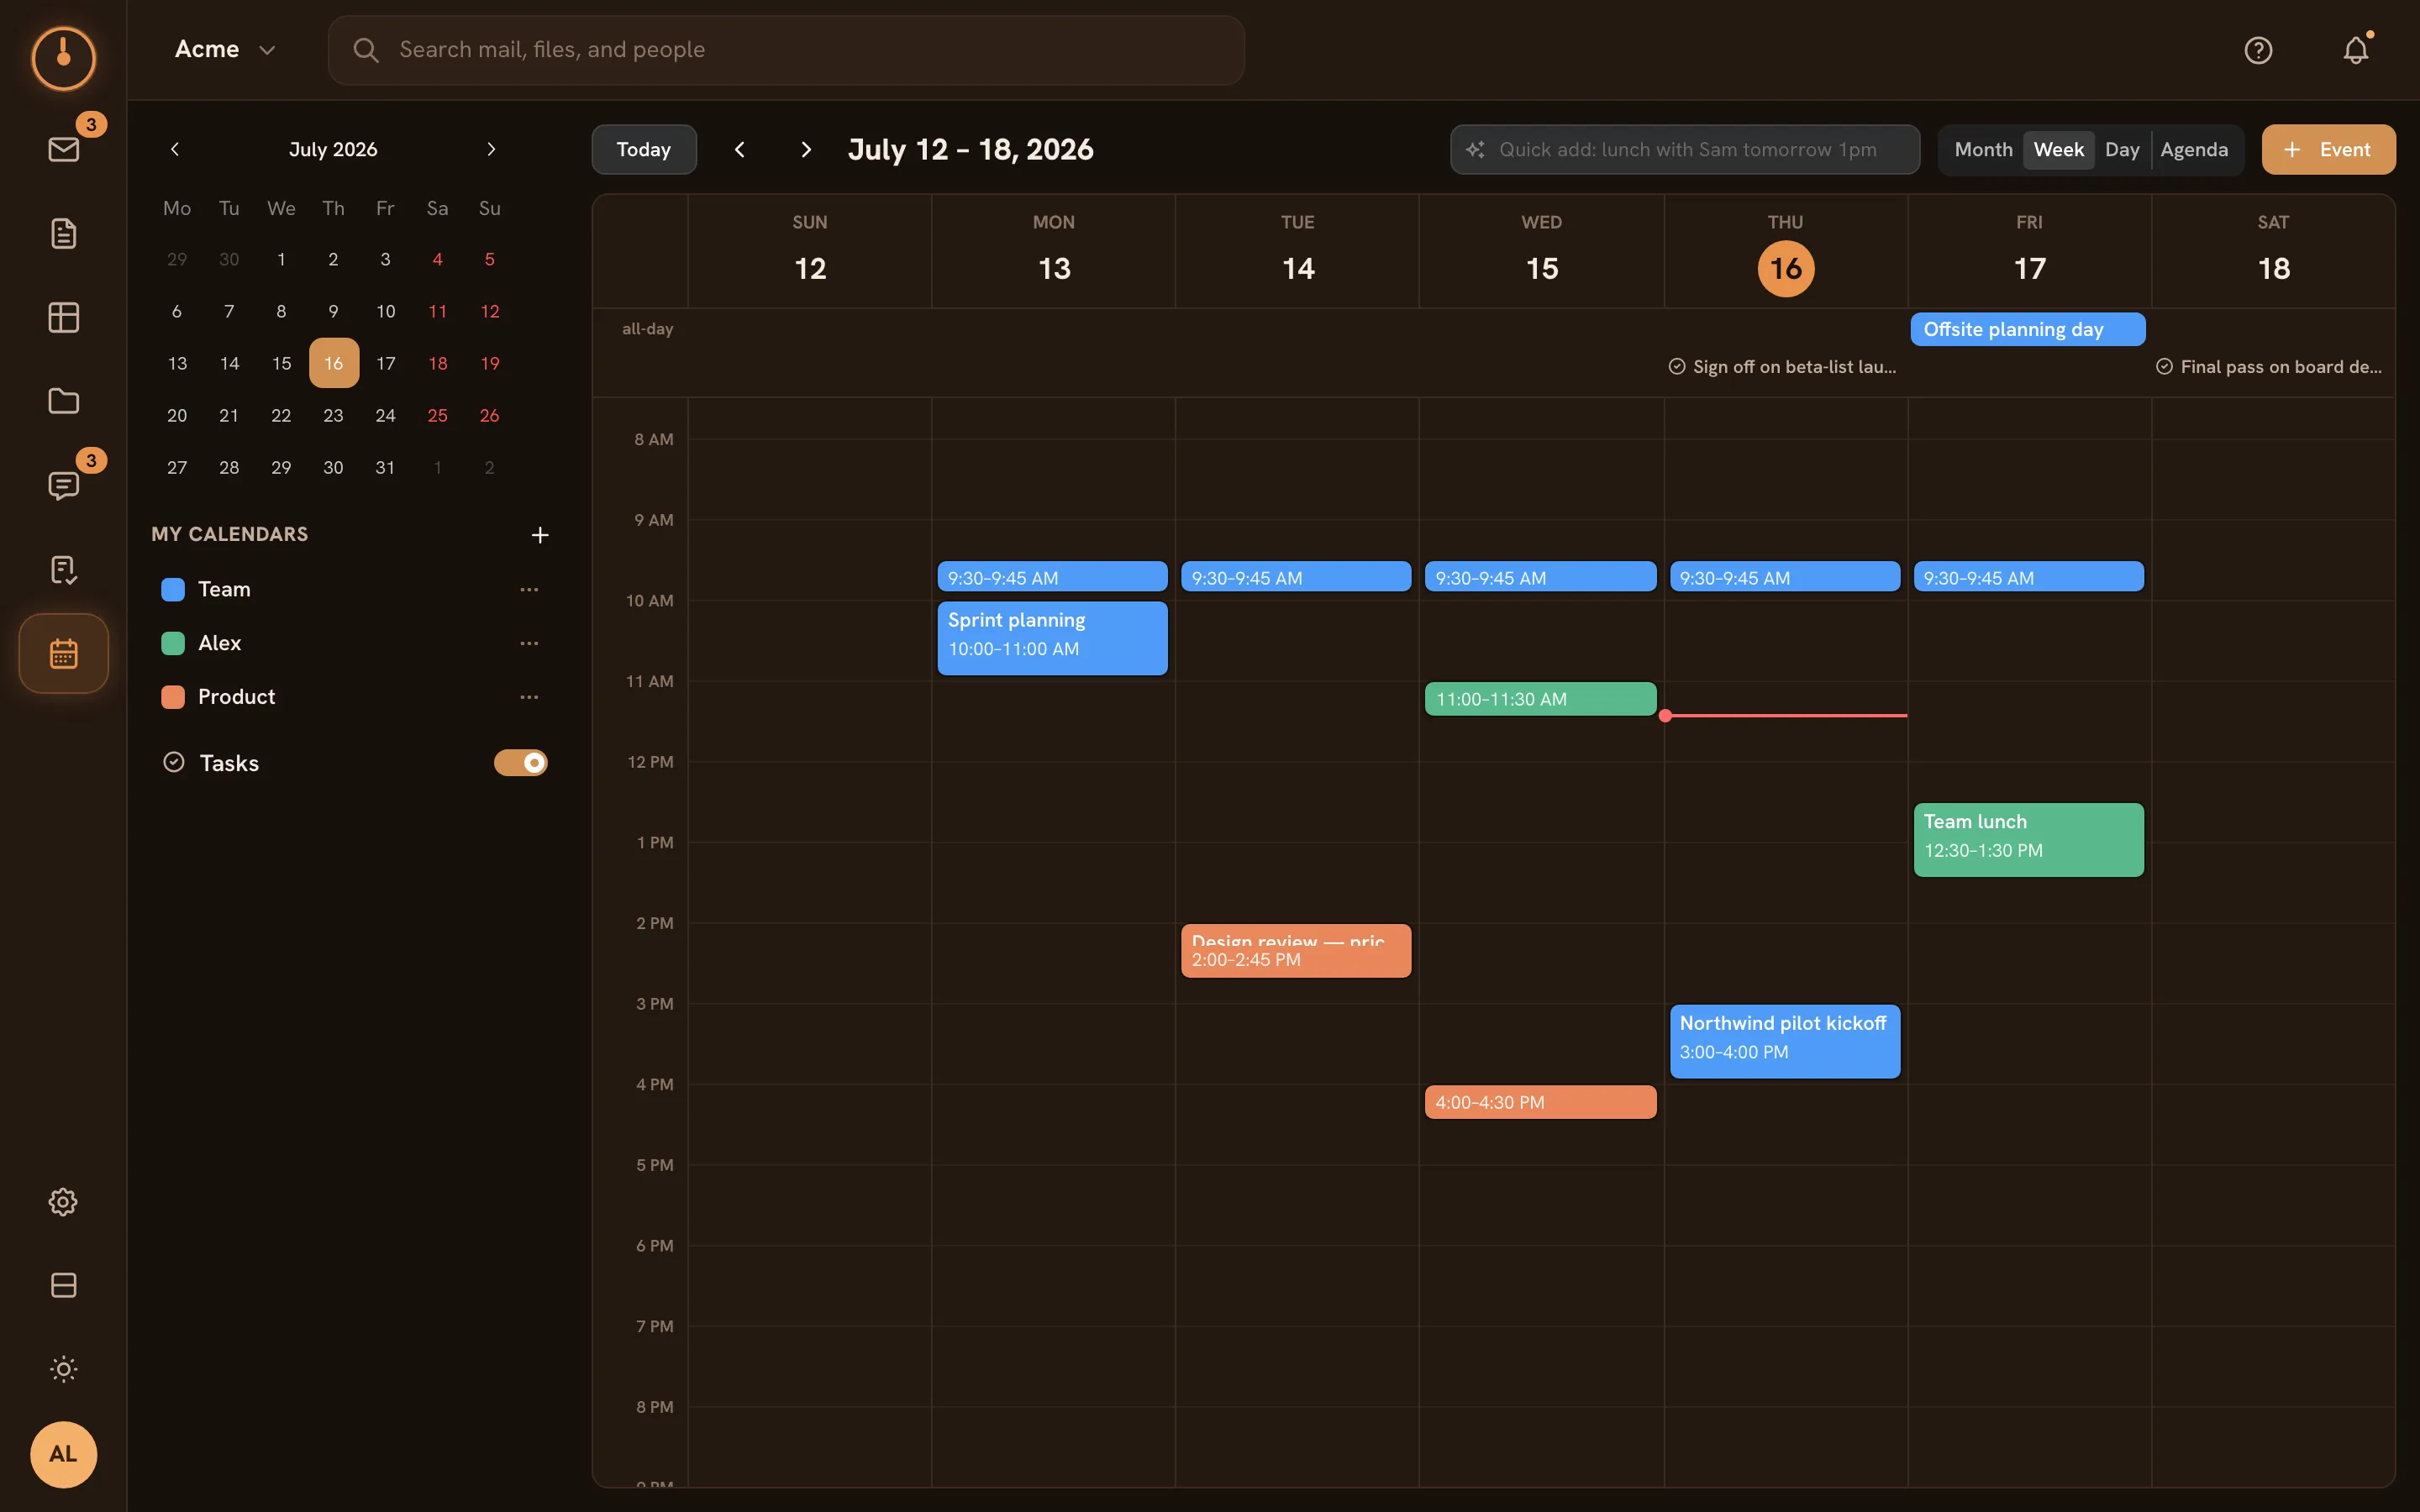2420x1512 pixels.
Task: Select July 31 in mini calendar
Action: point(386,468)
